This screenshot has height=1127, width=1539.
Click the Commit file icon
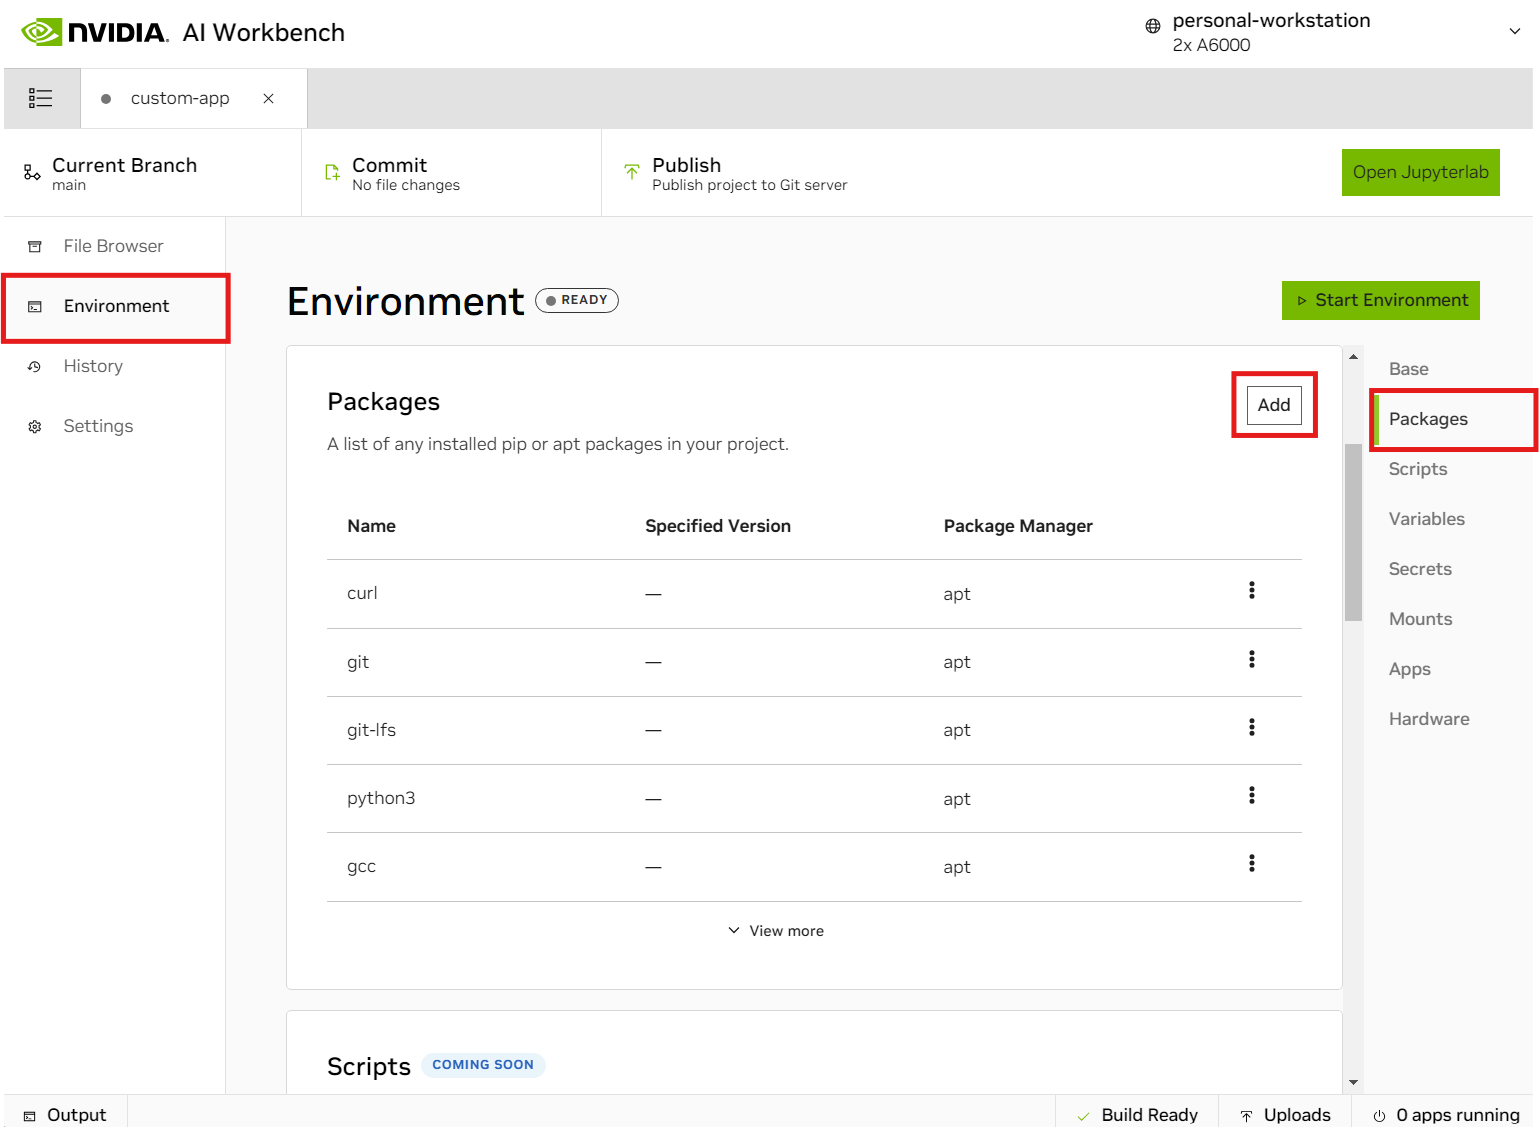332,172
